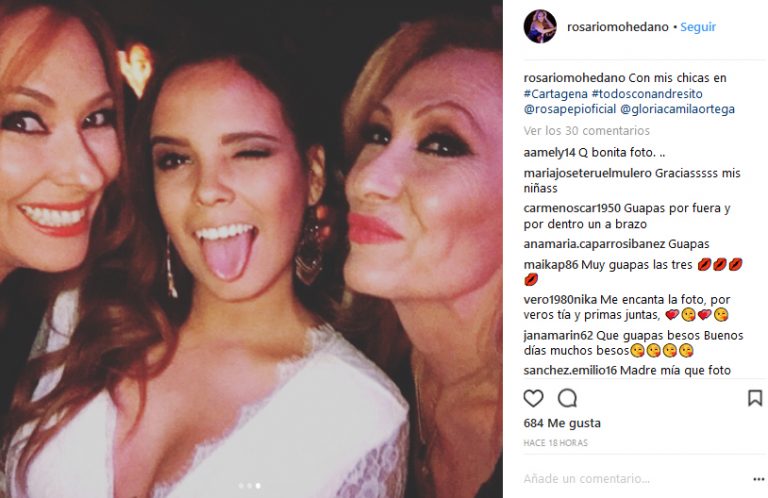Image resolution: width=768 pixels, height=498 pixels.
Task: Select the second carousel dot indicator
Action: (249, 486)
